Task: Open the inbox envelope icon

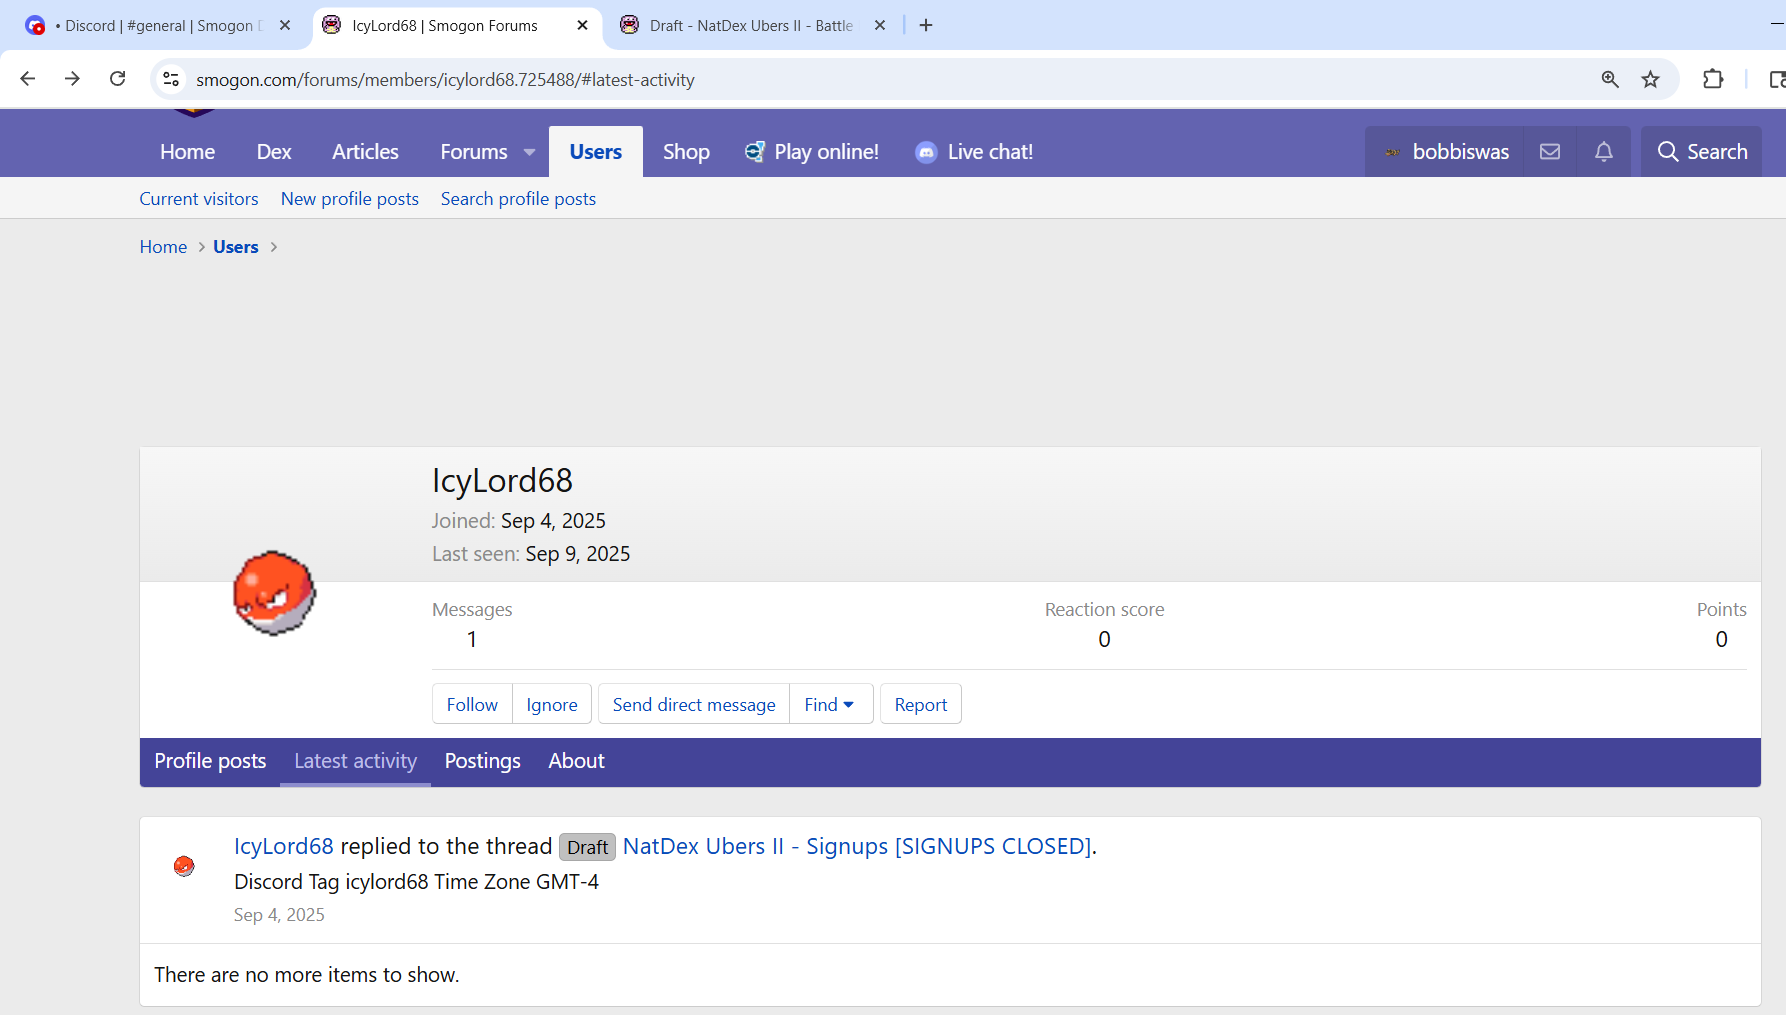Action: click(x=1549, y=152)
